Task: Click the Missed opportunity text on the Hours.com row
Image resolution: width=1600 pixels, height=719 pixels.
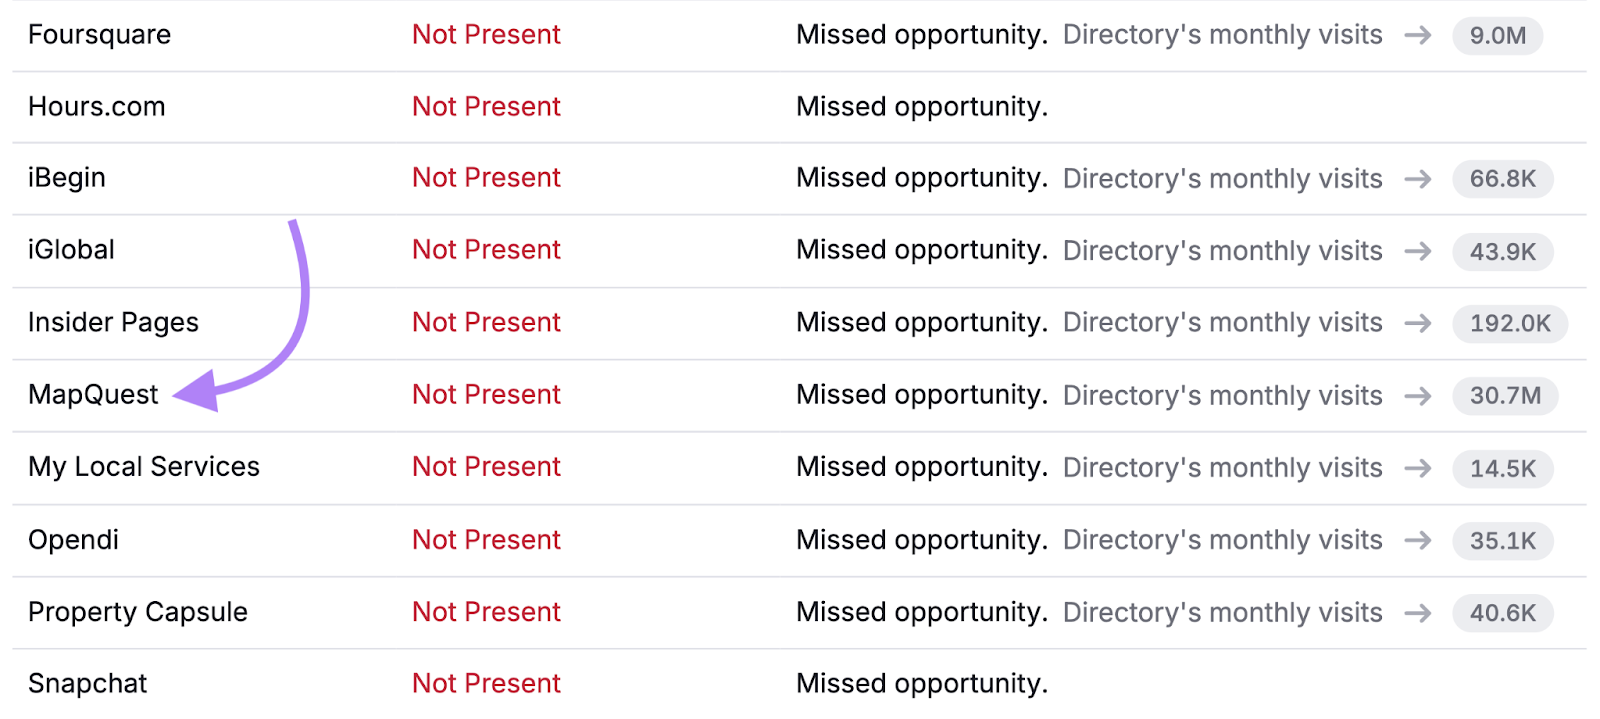Action: tap(921, 107)
